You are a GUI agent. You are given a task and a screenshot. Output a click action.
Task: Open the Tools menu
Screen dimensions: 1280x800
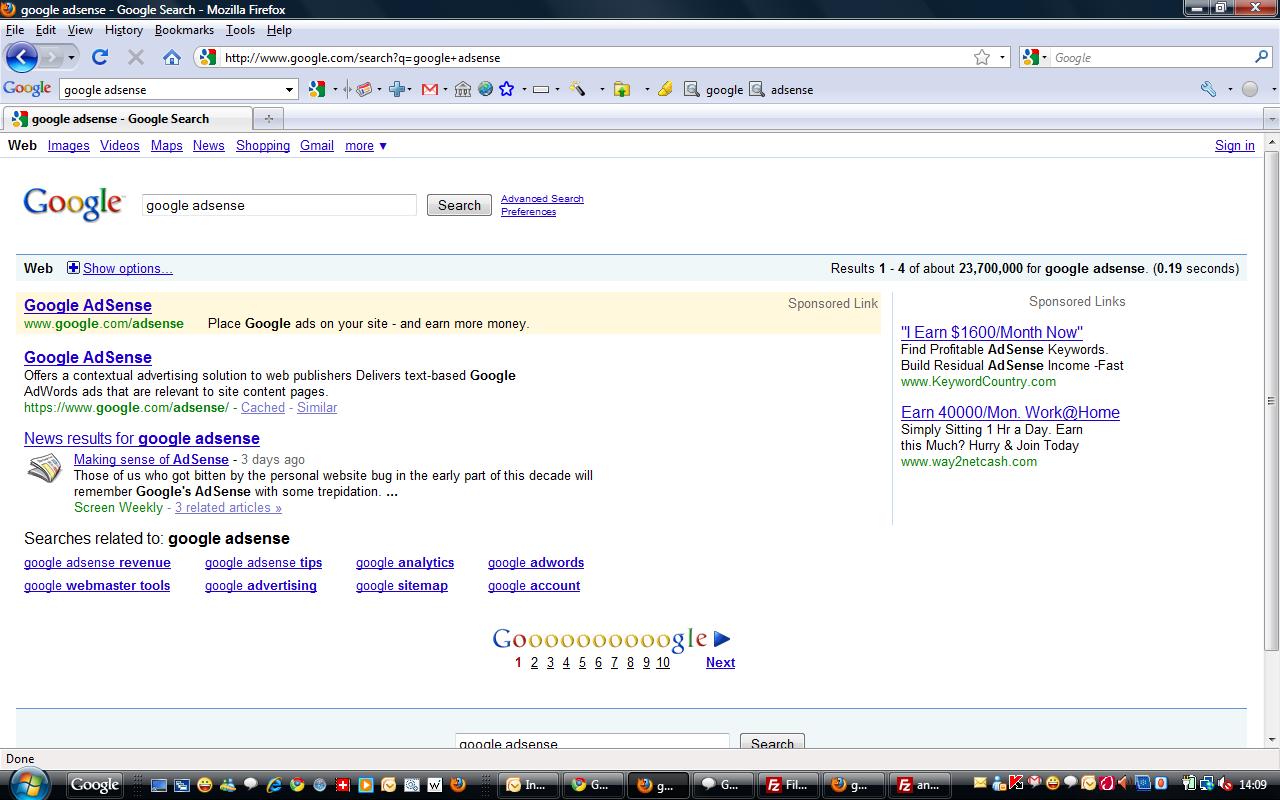coord(240,30)
